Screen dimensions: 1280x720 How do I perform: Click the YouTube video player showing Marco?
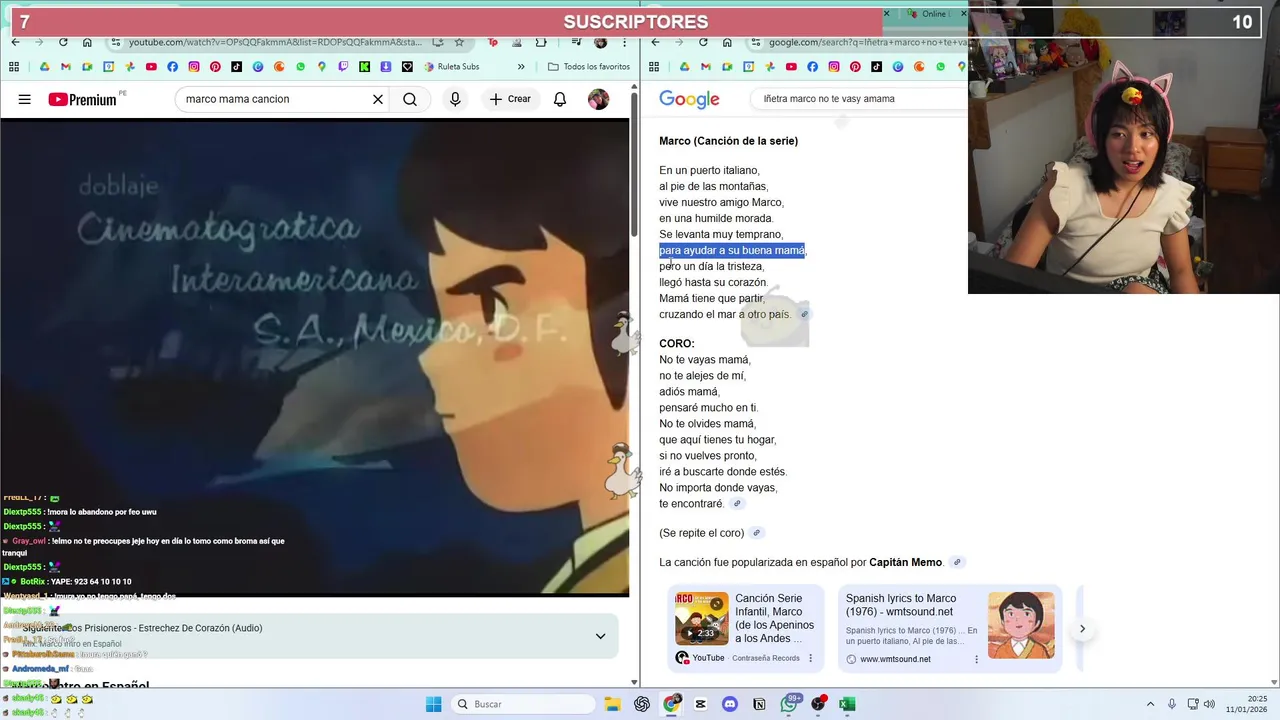pyautogui.click(x=314, y=357)
